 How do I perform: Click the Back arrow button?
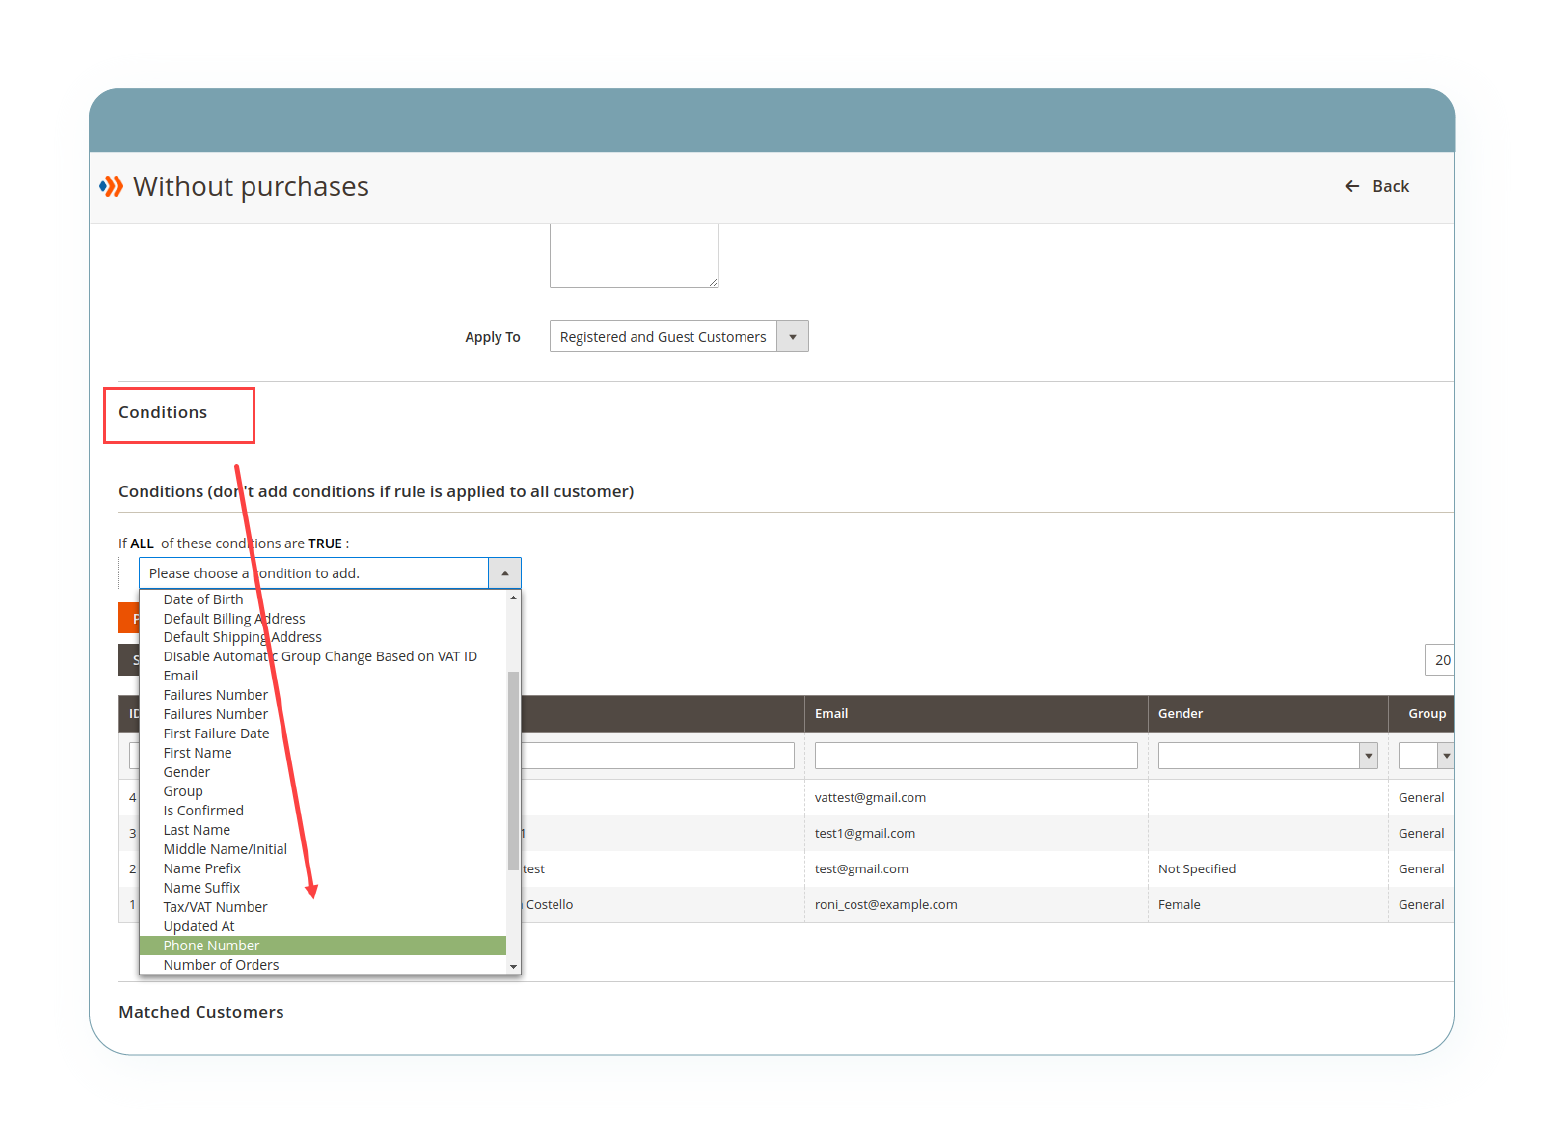click(x=1376, y=186)
